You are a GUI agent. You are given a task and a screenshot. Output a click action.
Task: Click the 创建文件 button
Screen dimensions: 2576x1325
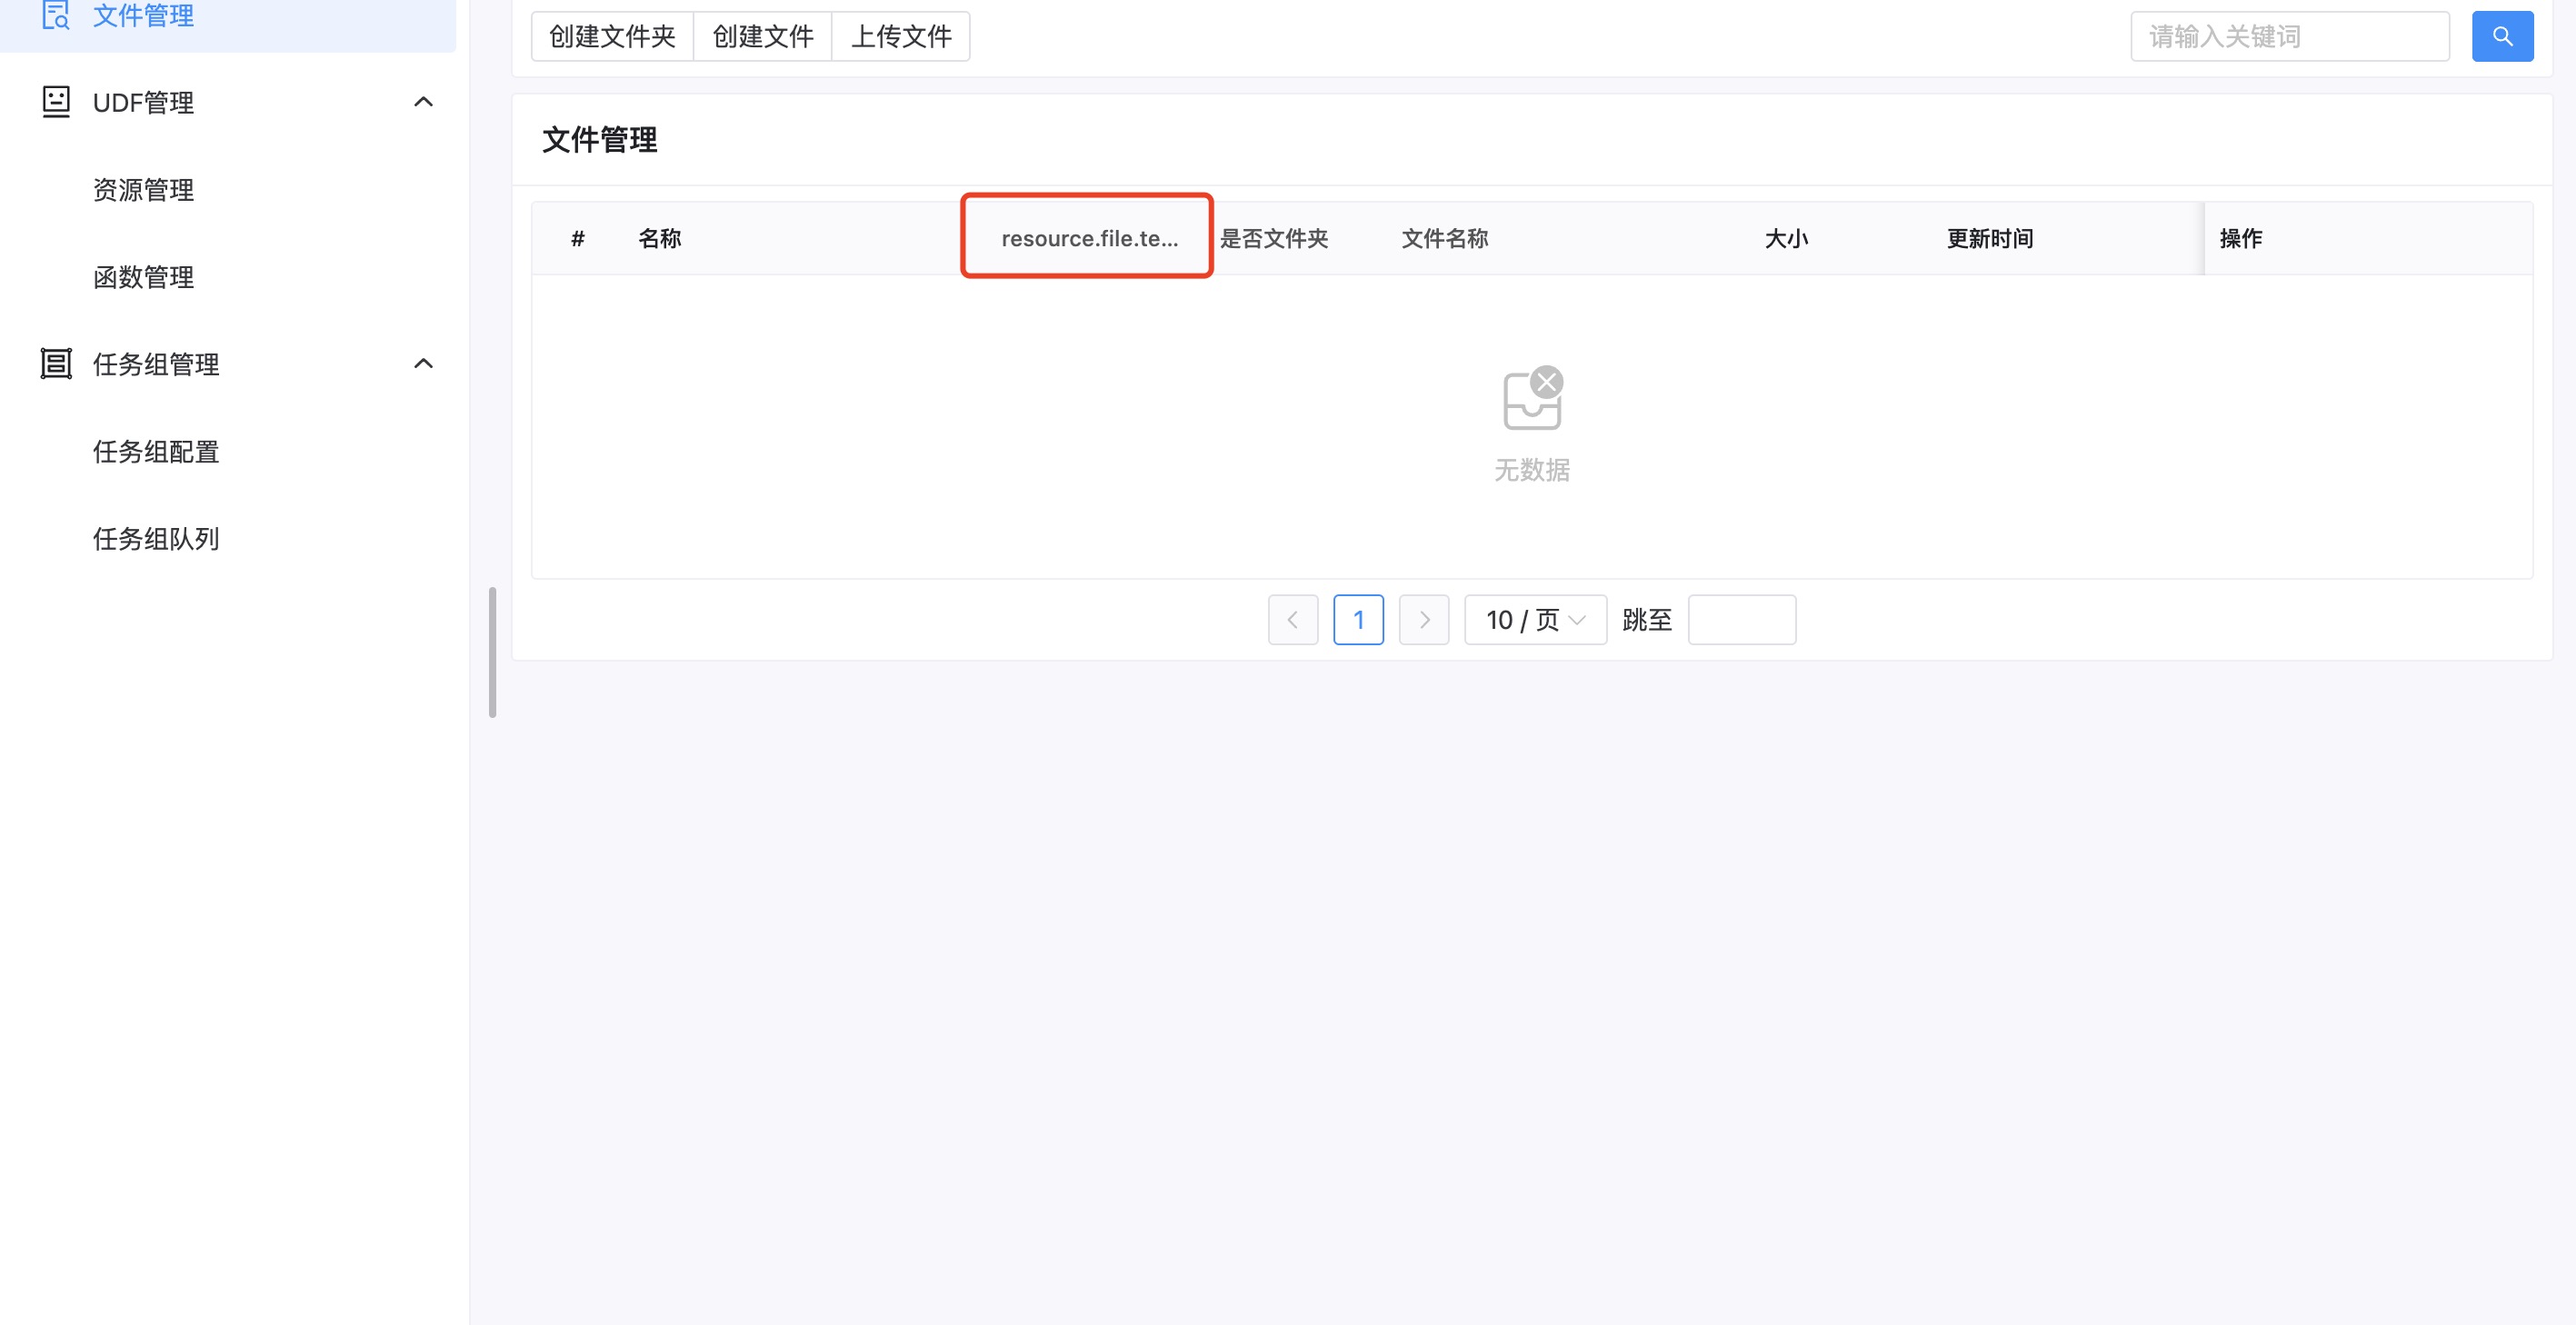762,37
